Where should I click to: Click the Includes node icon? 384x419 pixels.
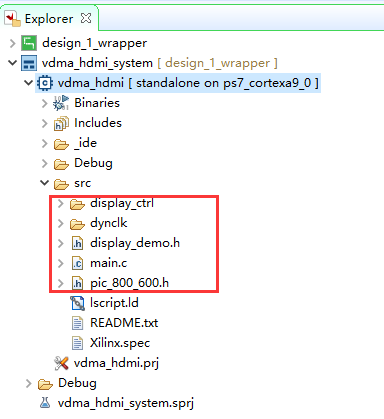click(61, 123)
